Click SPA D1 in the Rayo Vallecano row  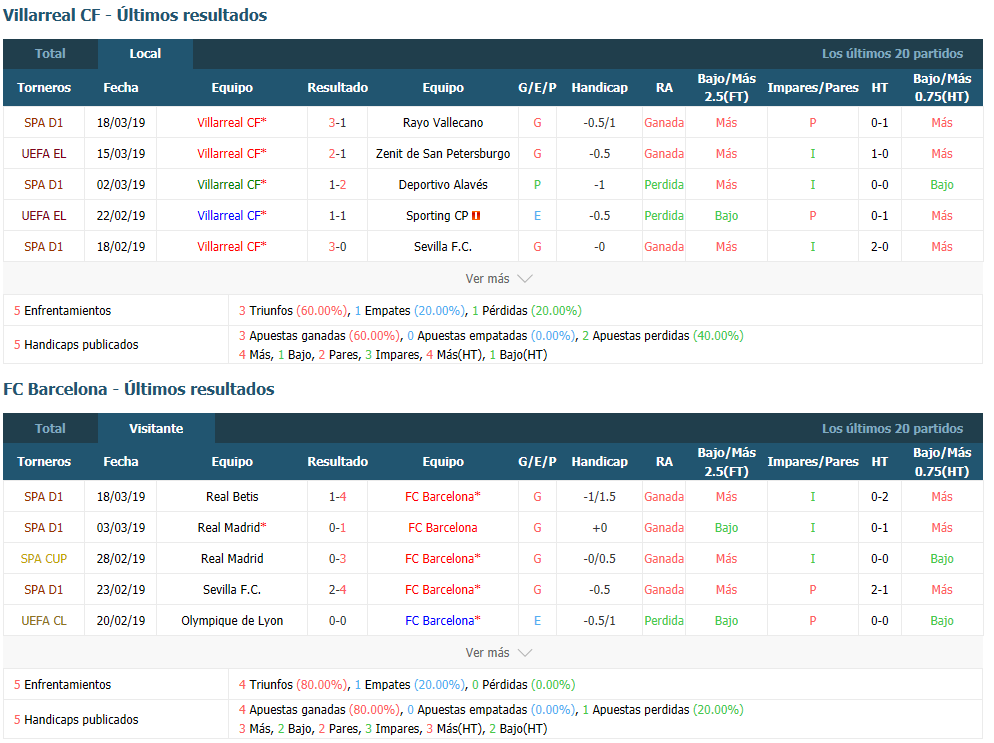(x=44, y=122)
